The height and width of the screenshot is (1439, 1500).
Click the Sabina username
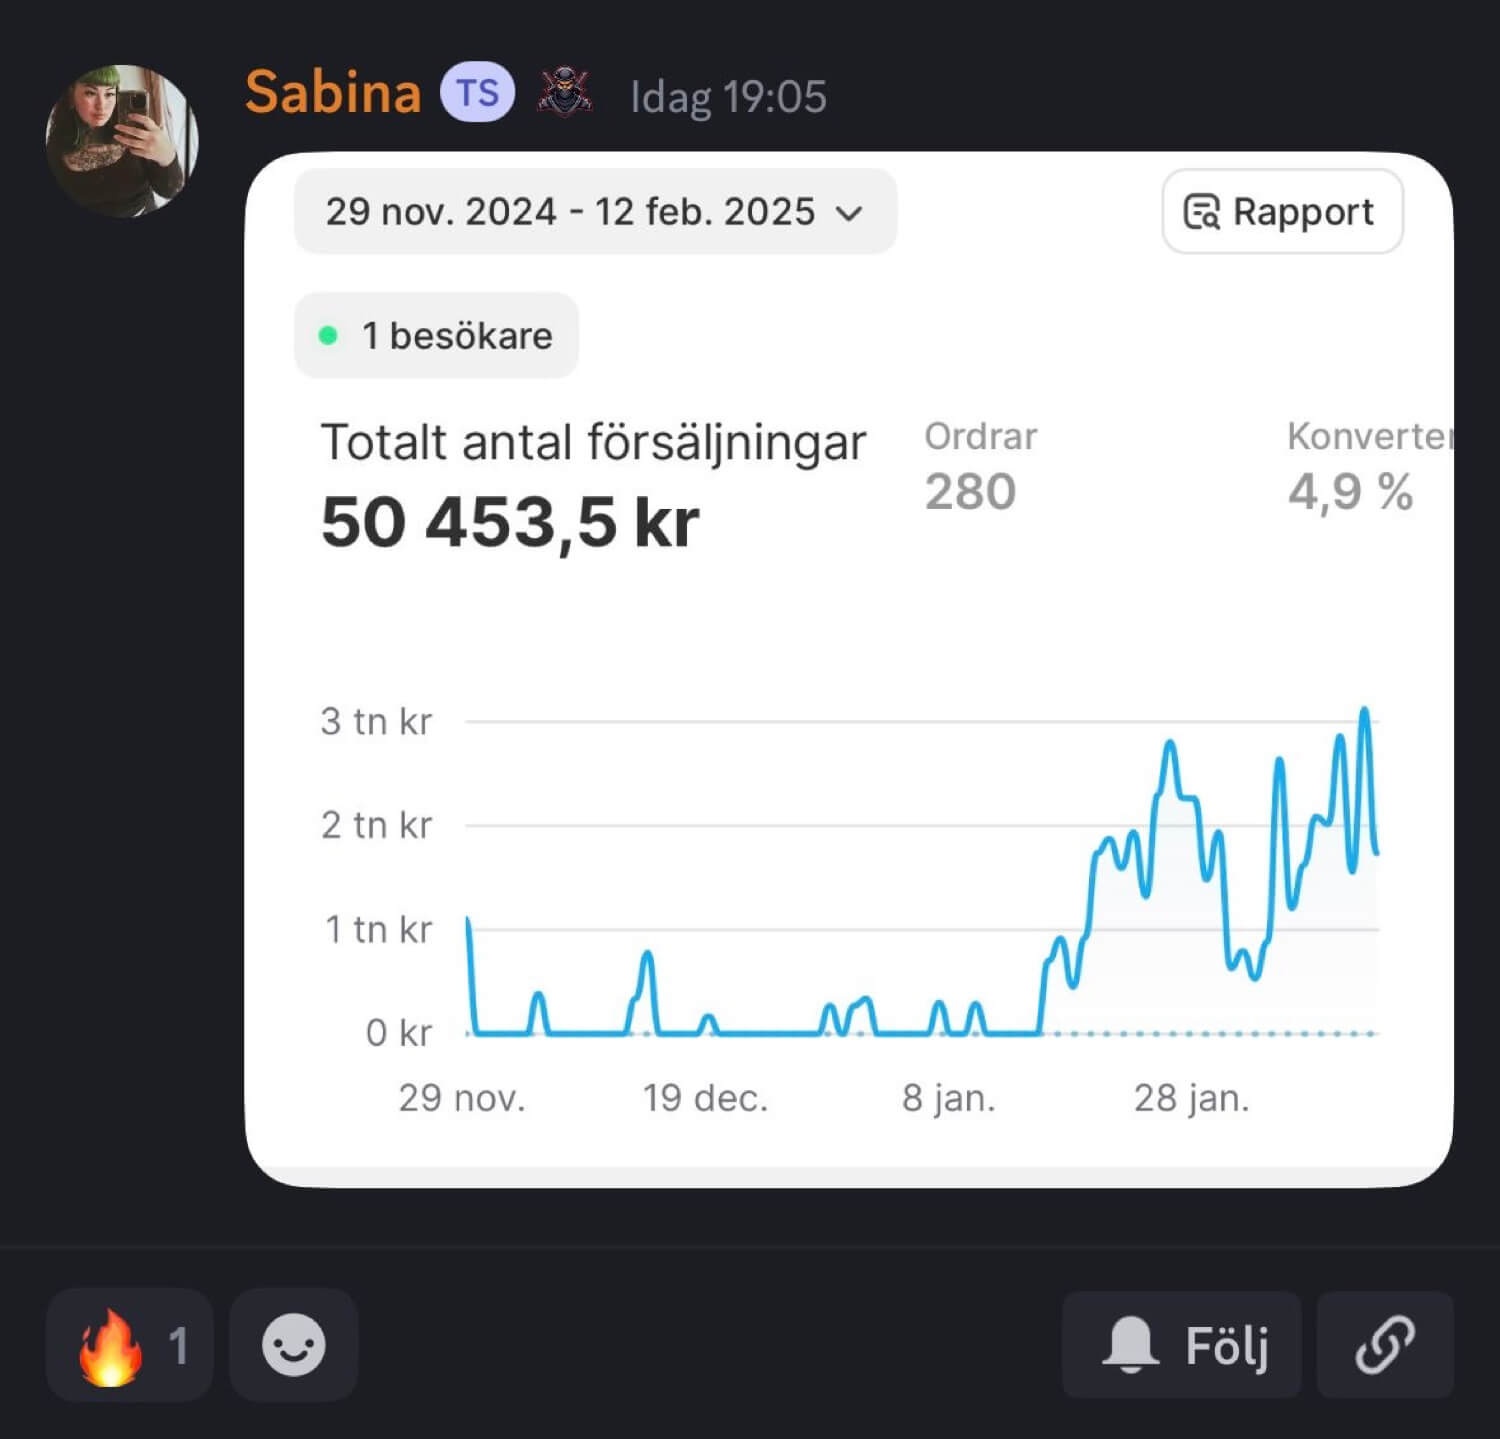click(x=333, y=93)
